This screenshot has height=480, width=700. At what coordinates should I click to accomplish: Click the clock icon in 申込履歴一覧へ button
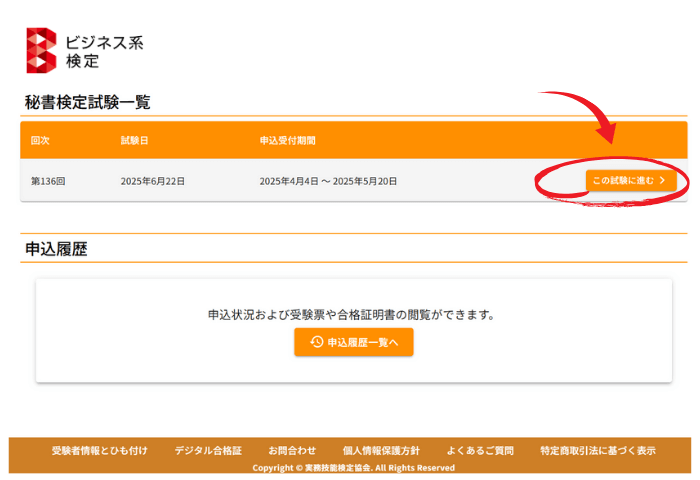tap(317, 342)
